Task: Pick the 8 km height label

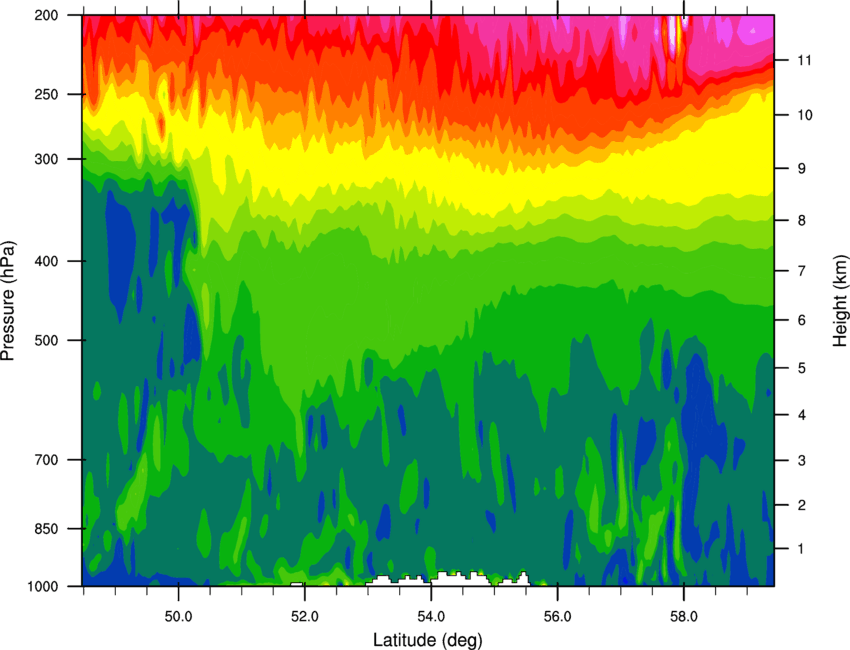Action: (801, 221)
